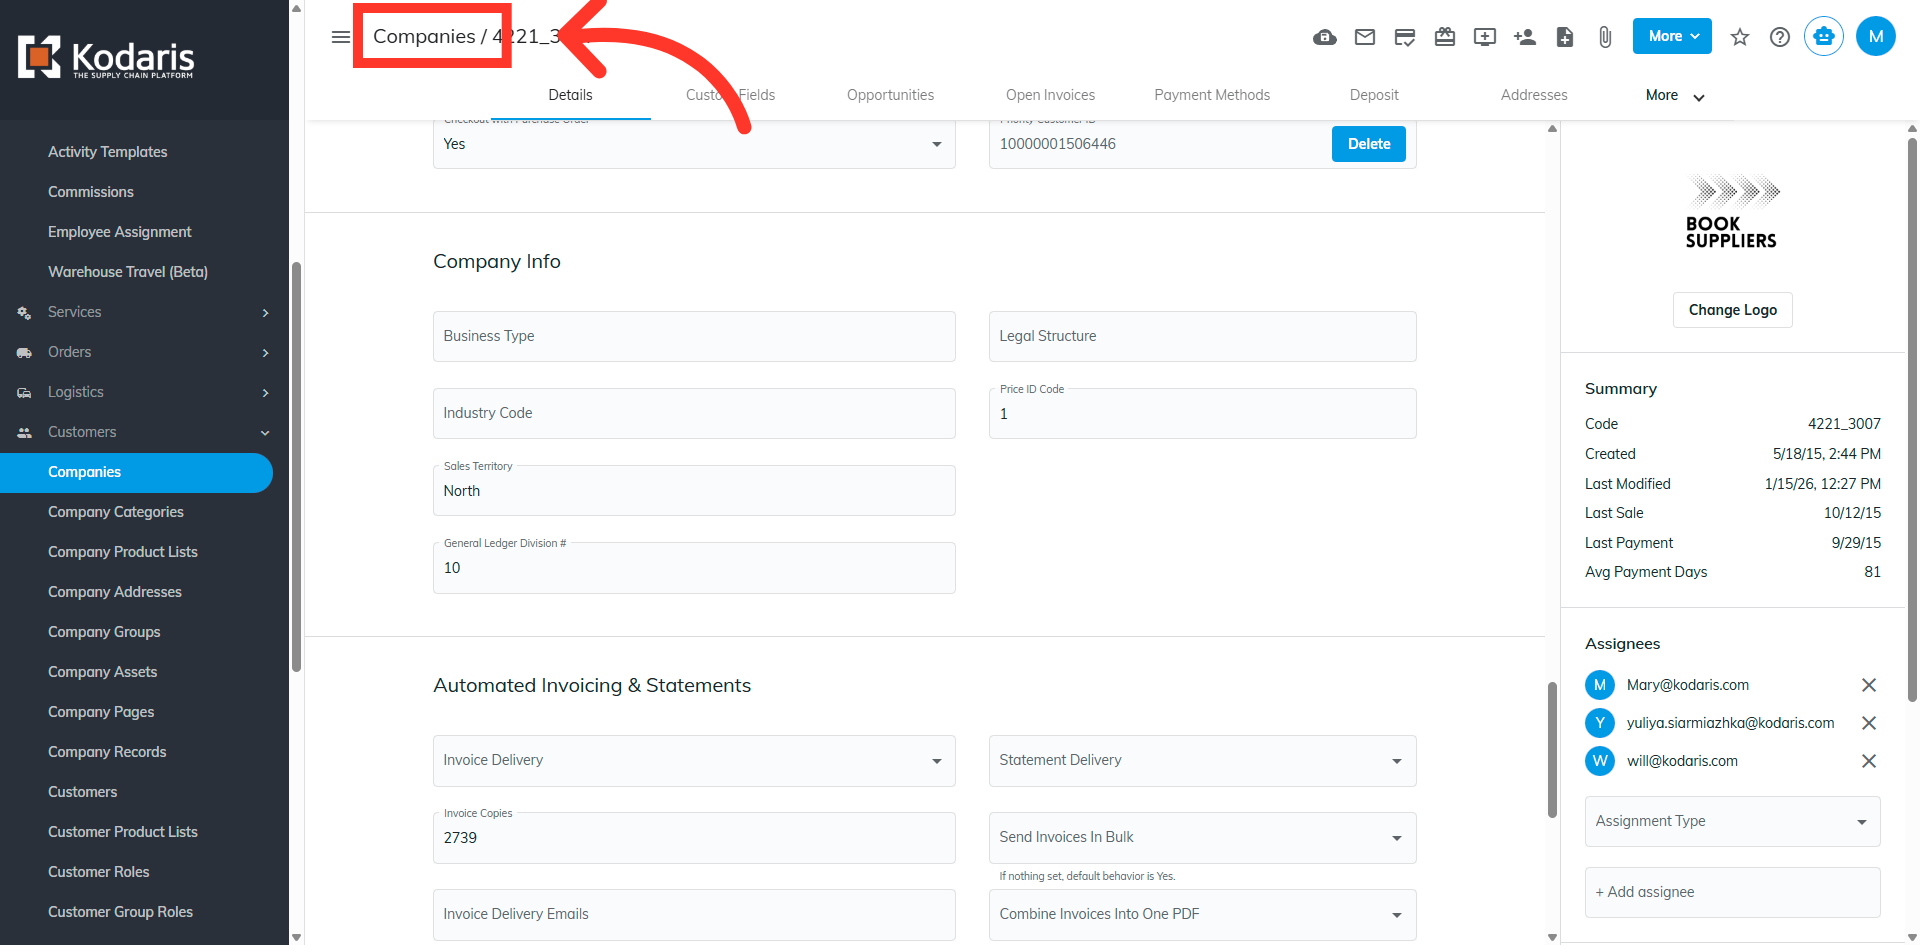The height and width of the screenshot is (945, 1920).
Task: Switch to the Opportunities tab
Action: point(890,95)
